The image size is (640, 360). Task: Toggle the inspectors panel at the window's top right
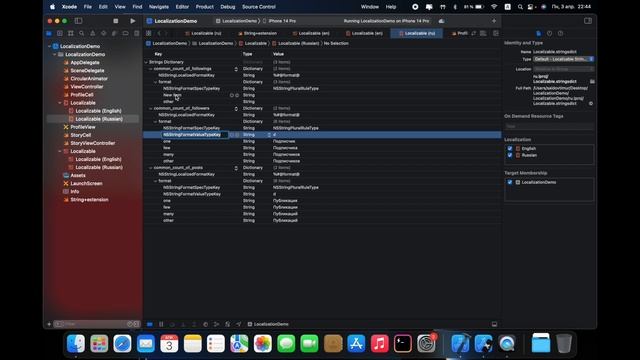click(x=588, y=21)
